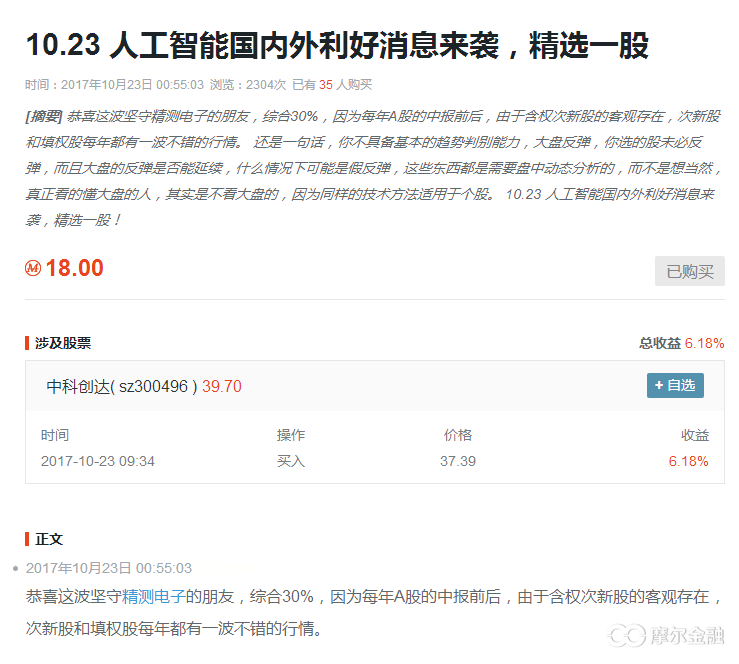Click the 时间 column header
739x664 pixels.
[55, 435]
